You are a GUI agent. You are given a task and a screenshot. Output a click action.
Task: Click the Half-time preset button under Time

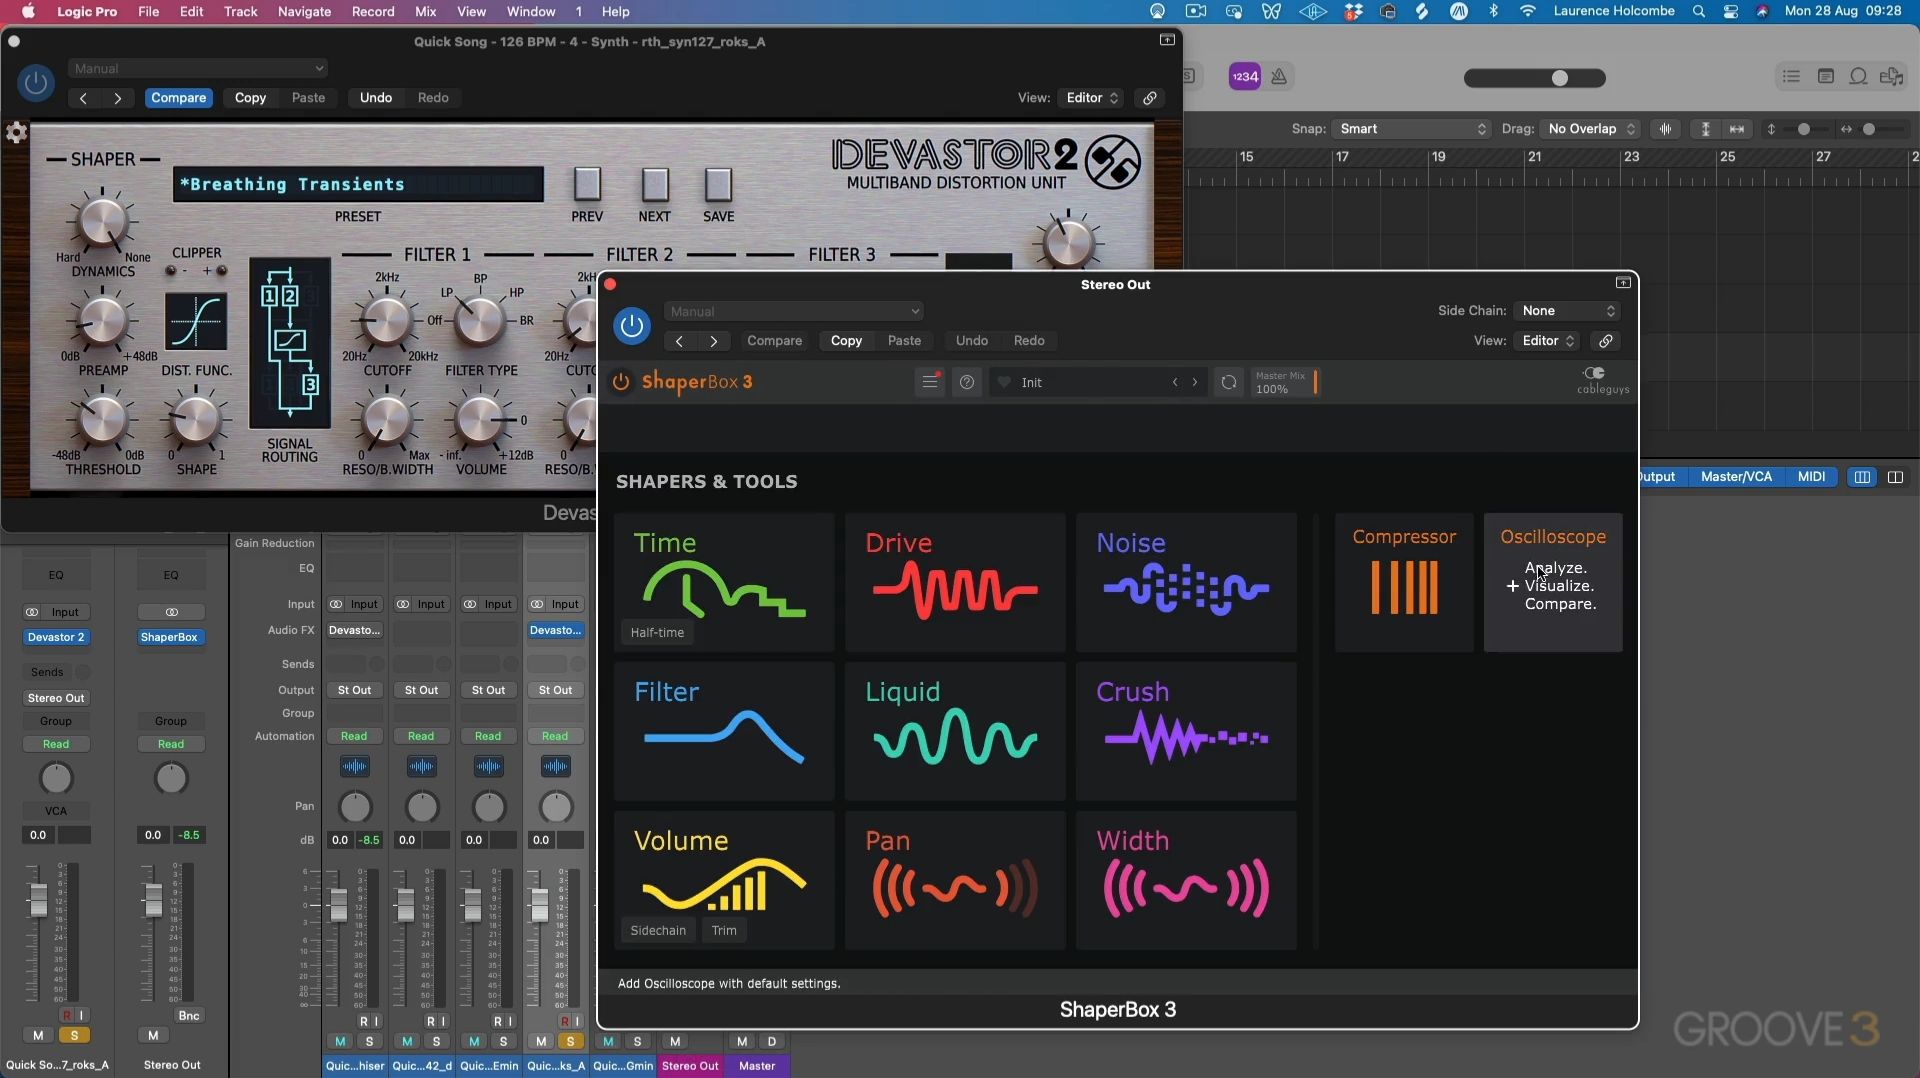click(x=657, y=632)
